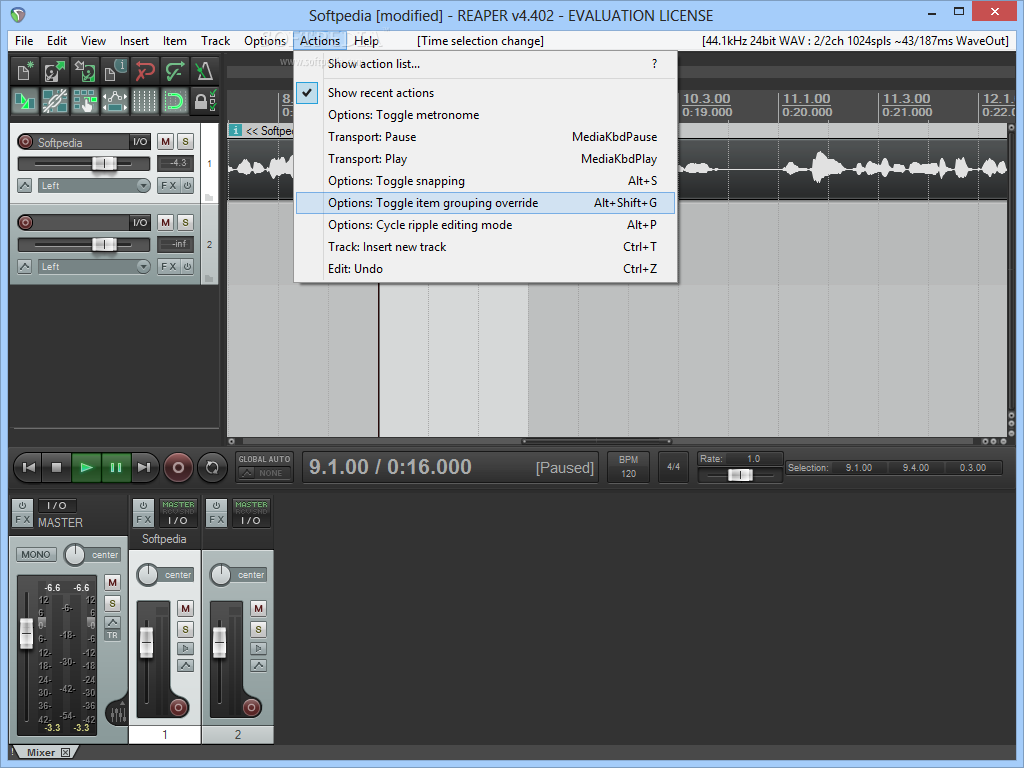Open 4/4 time signature selector

point(673,467)
